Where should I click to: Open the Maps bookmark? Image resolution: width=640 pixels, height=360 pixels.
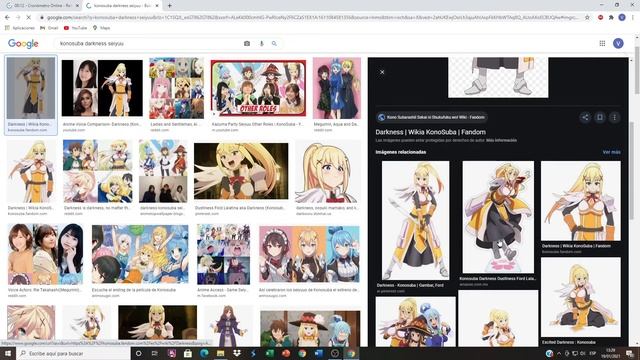[102, 28]
